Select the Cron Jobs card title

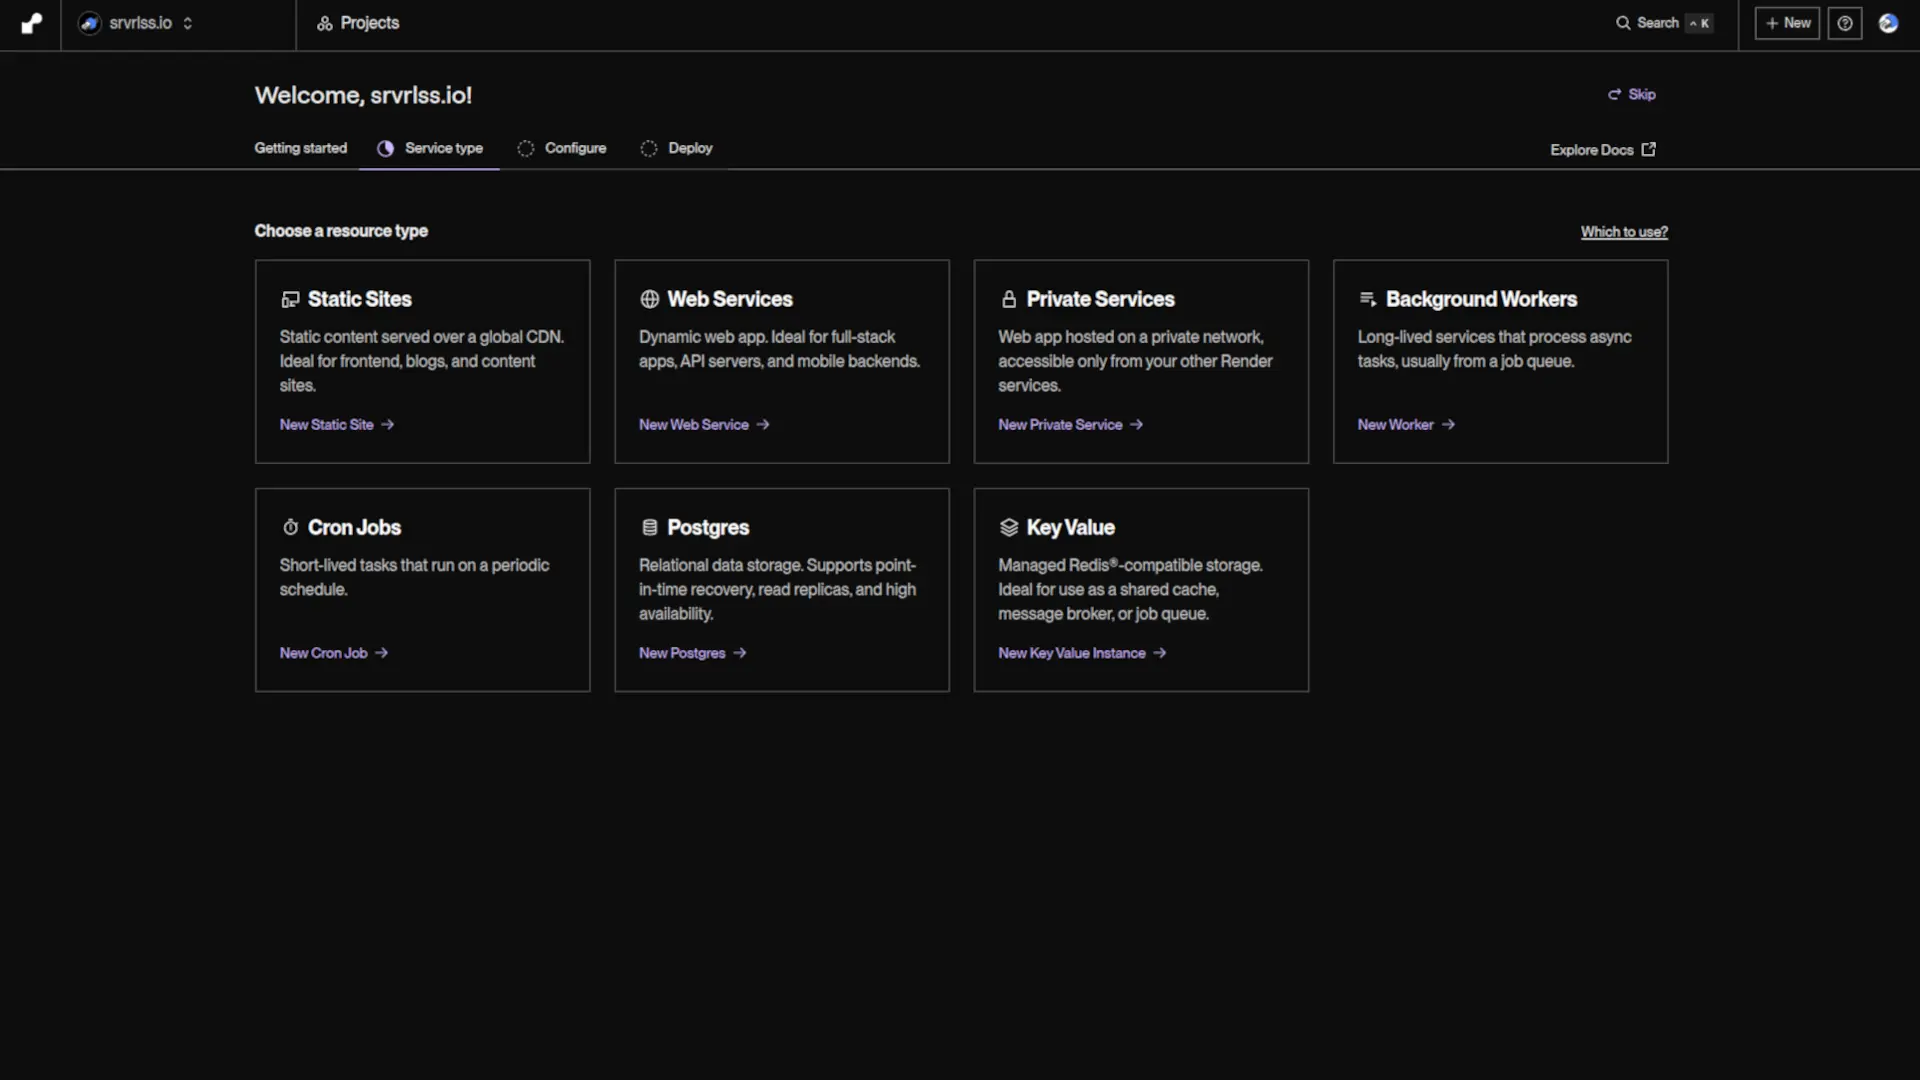click(x=354, y=527)
